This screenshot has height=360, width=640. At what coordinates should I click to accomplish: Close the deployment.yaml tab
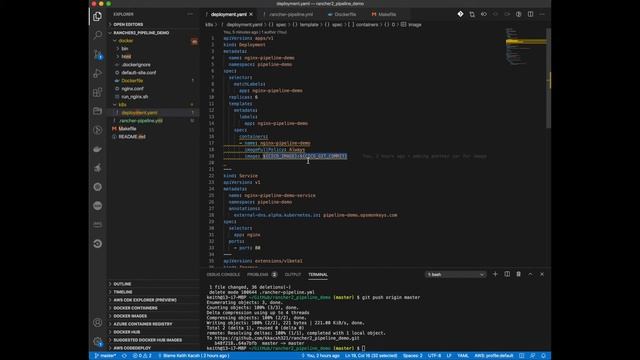(251, 14)
